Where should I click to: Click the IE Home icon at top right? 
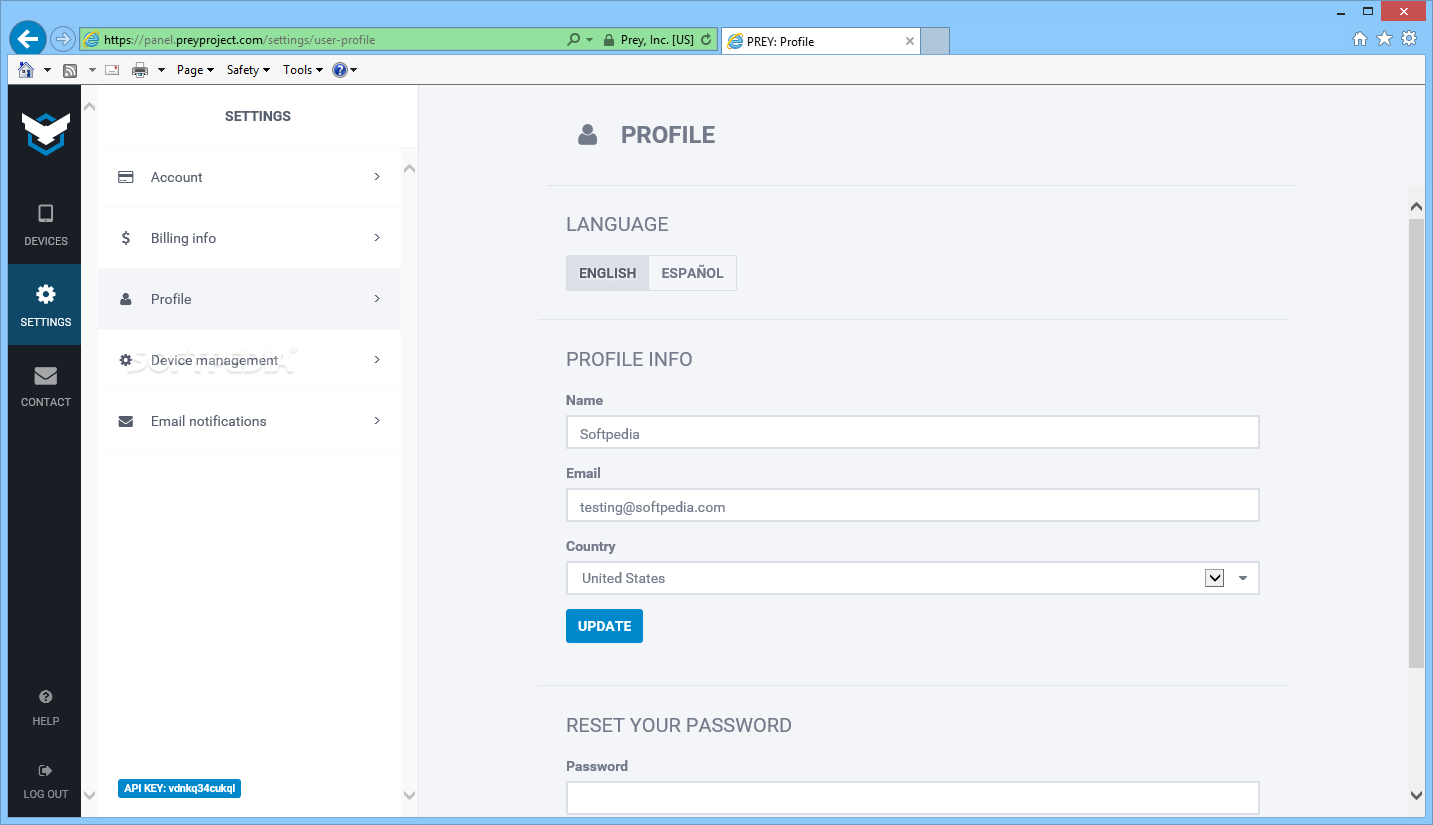point(1360,39)
